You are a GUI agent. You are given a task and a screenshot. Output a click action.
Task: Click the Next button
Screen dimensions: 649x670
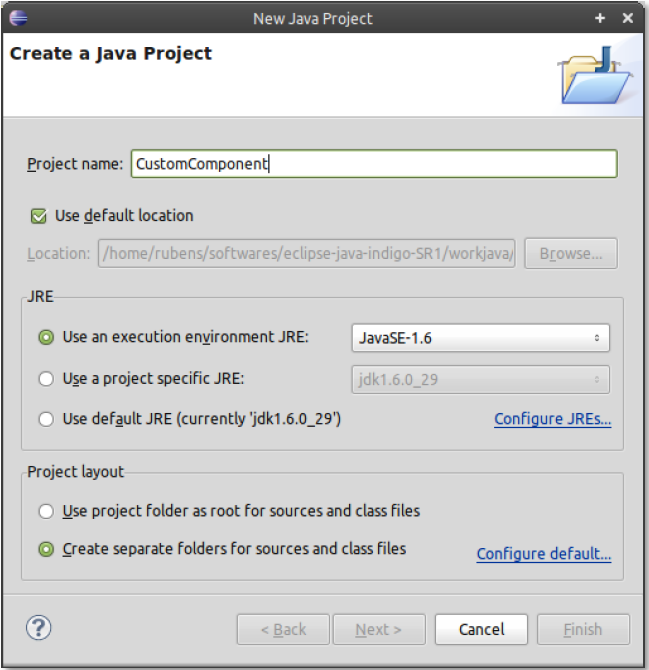click(378, 629)
